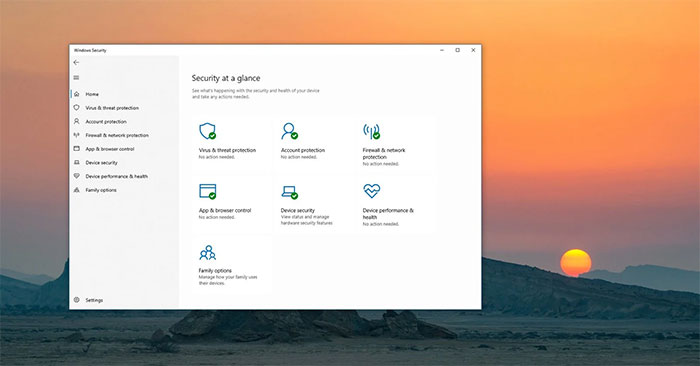700x366 pixels.
Task: Click the Firewall & network protection tile title
Action: click(384, 154)
